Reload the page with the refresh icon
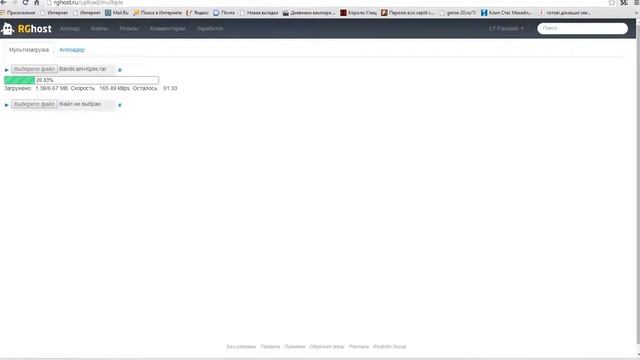 [x=25, y=2]
